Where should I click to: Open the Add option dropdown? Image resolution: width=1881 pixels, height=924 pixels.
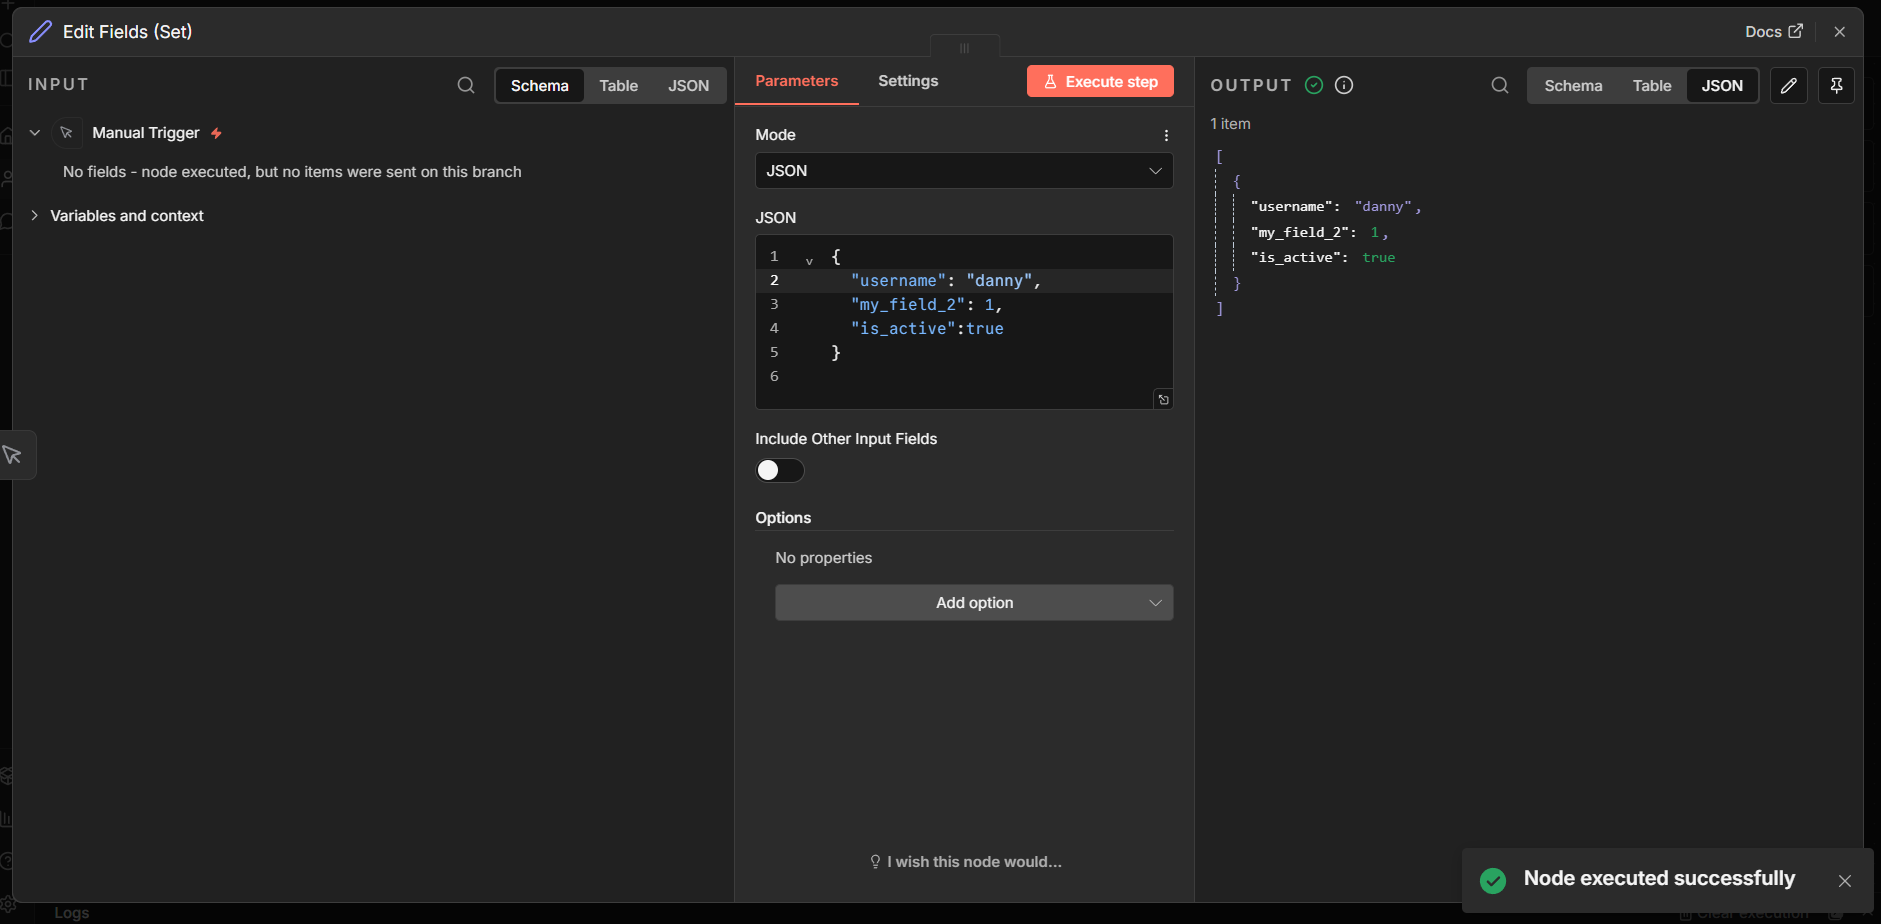973,603
